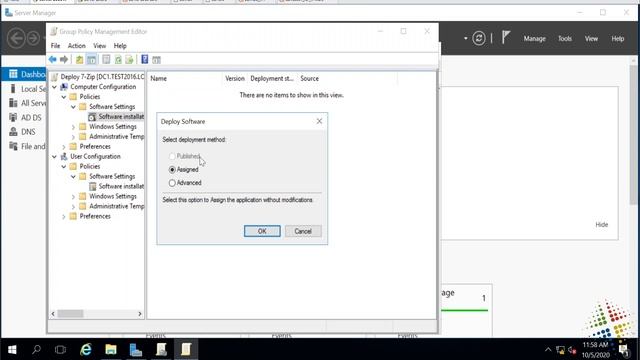This screenshot has width=640, height=360.
Task: Sort by the Name column header
Action: pos(185,78)
